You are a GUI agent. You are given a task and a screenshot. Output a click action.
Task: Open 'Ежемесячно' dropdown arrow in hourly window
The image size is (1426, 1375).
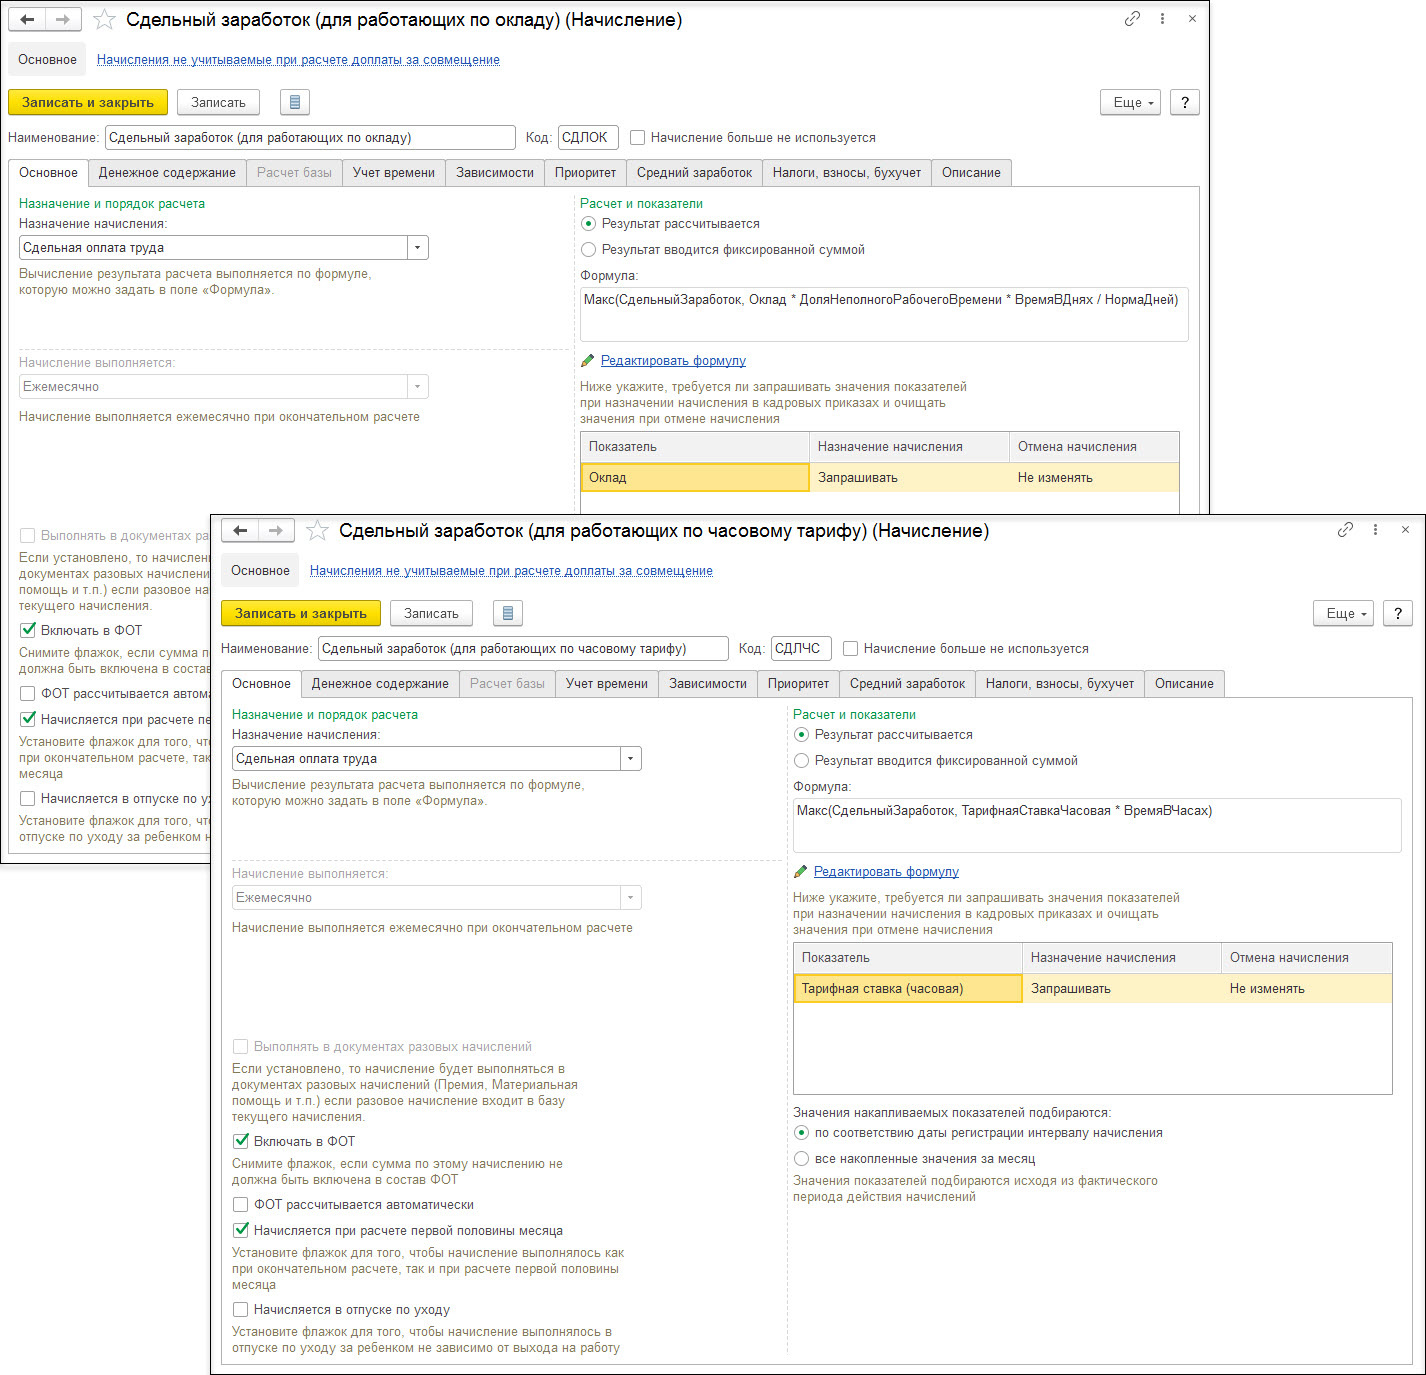click(631, 898)
